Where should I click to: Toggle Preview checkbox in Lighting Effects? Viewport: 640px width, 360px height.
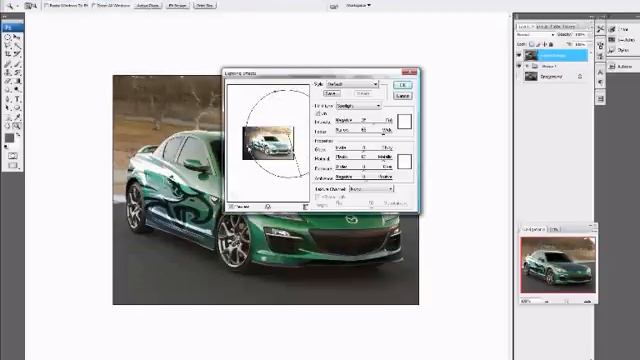tap(231, 207)
